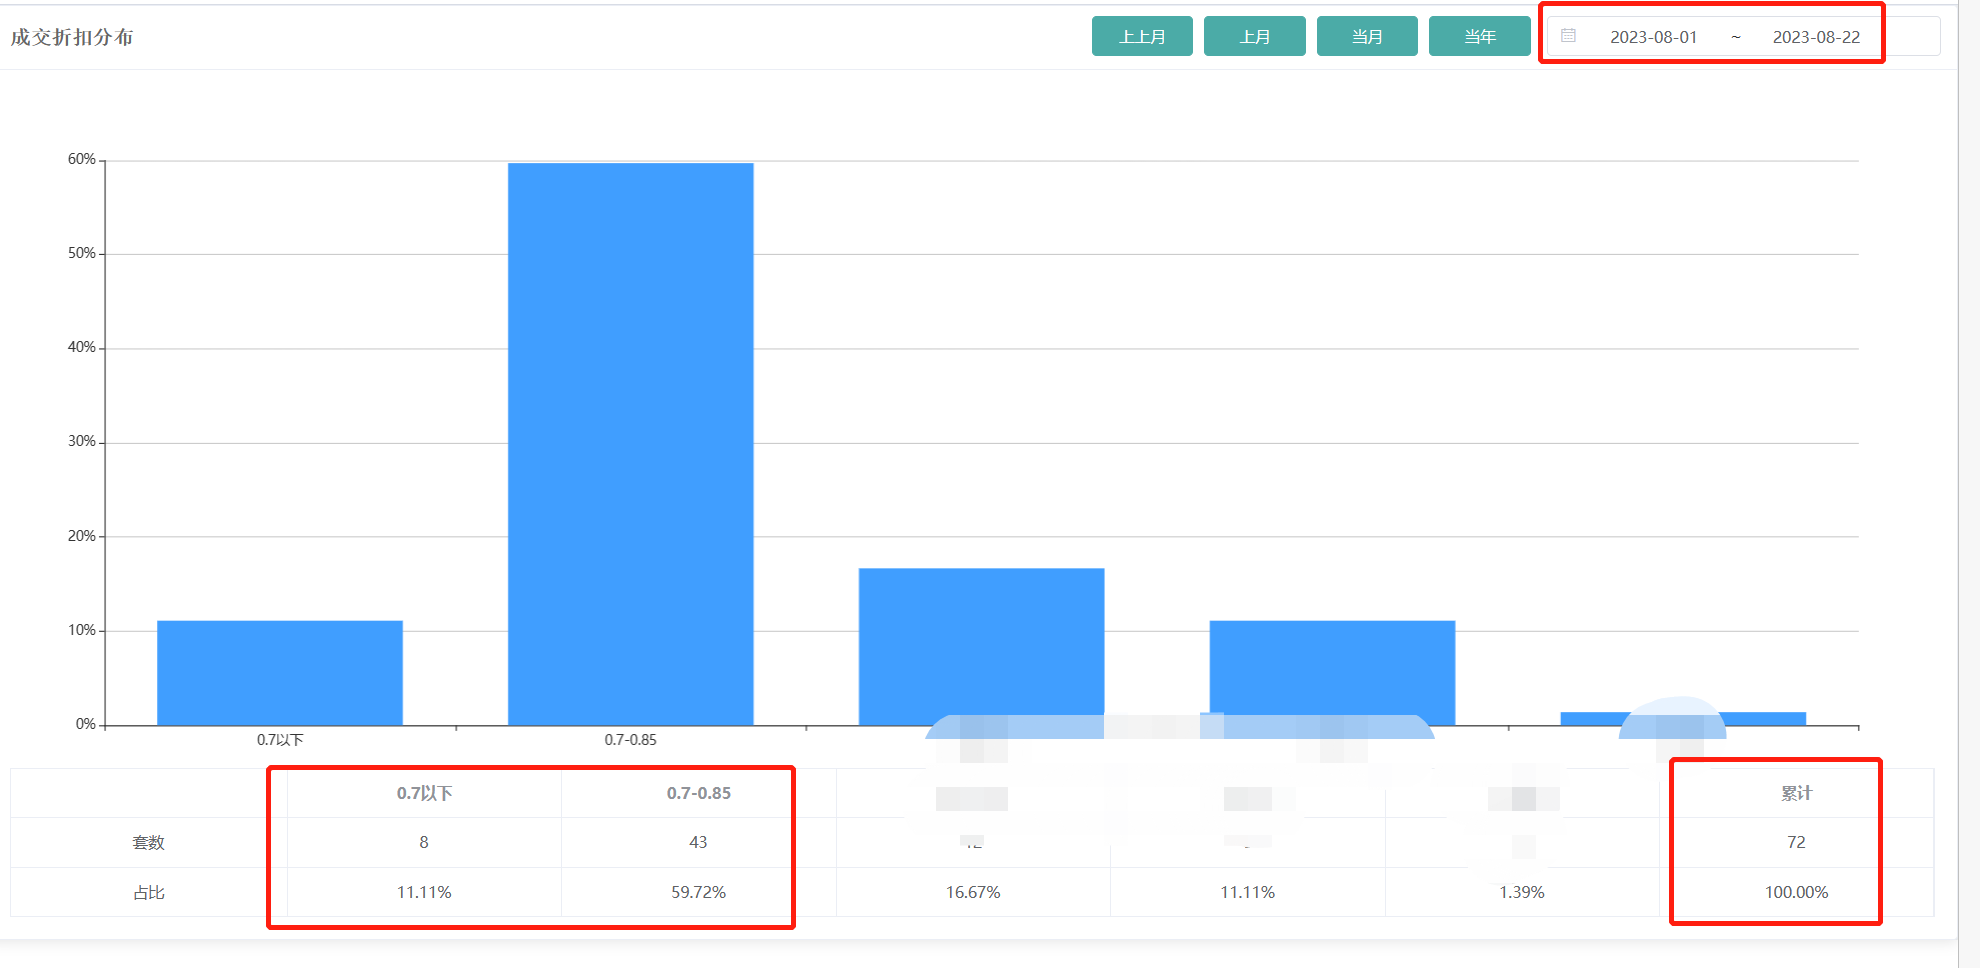Click the calendar icon in date picker
1980x968 pixels.
tap(1568, 36)
